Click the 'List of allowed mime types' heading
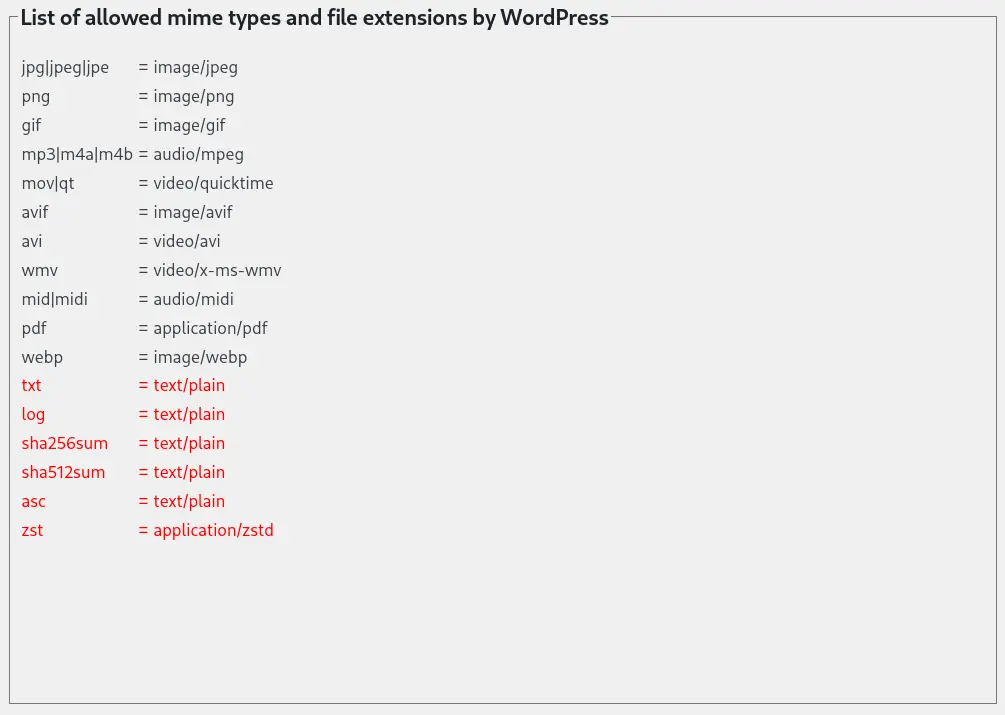Viewport: 1005px width, 715px height. [314, 17]
